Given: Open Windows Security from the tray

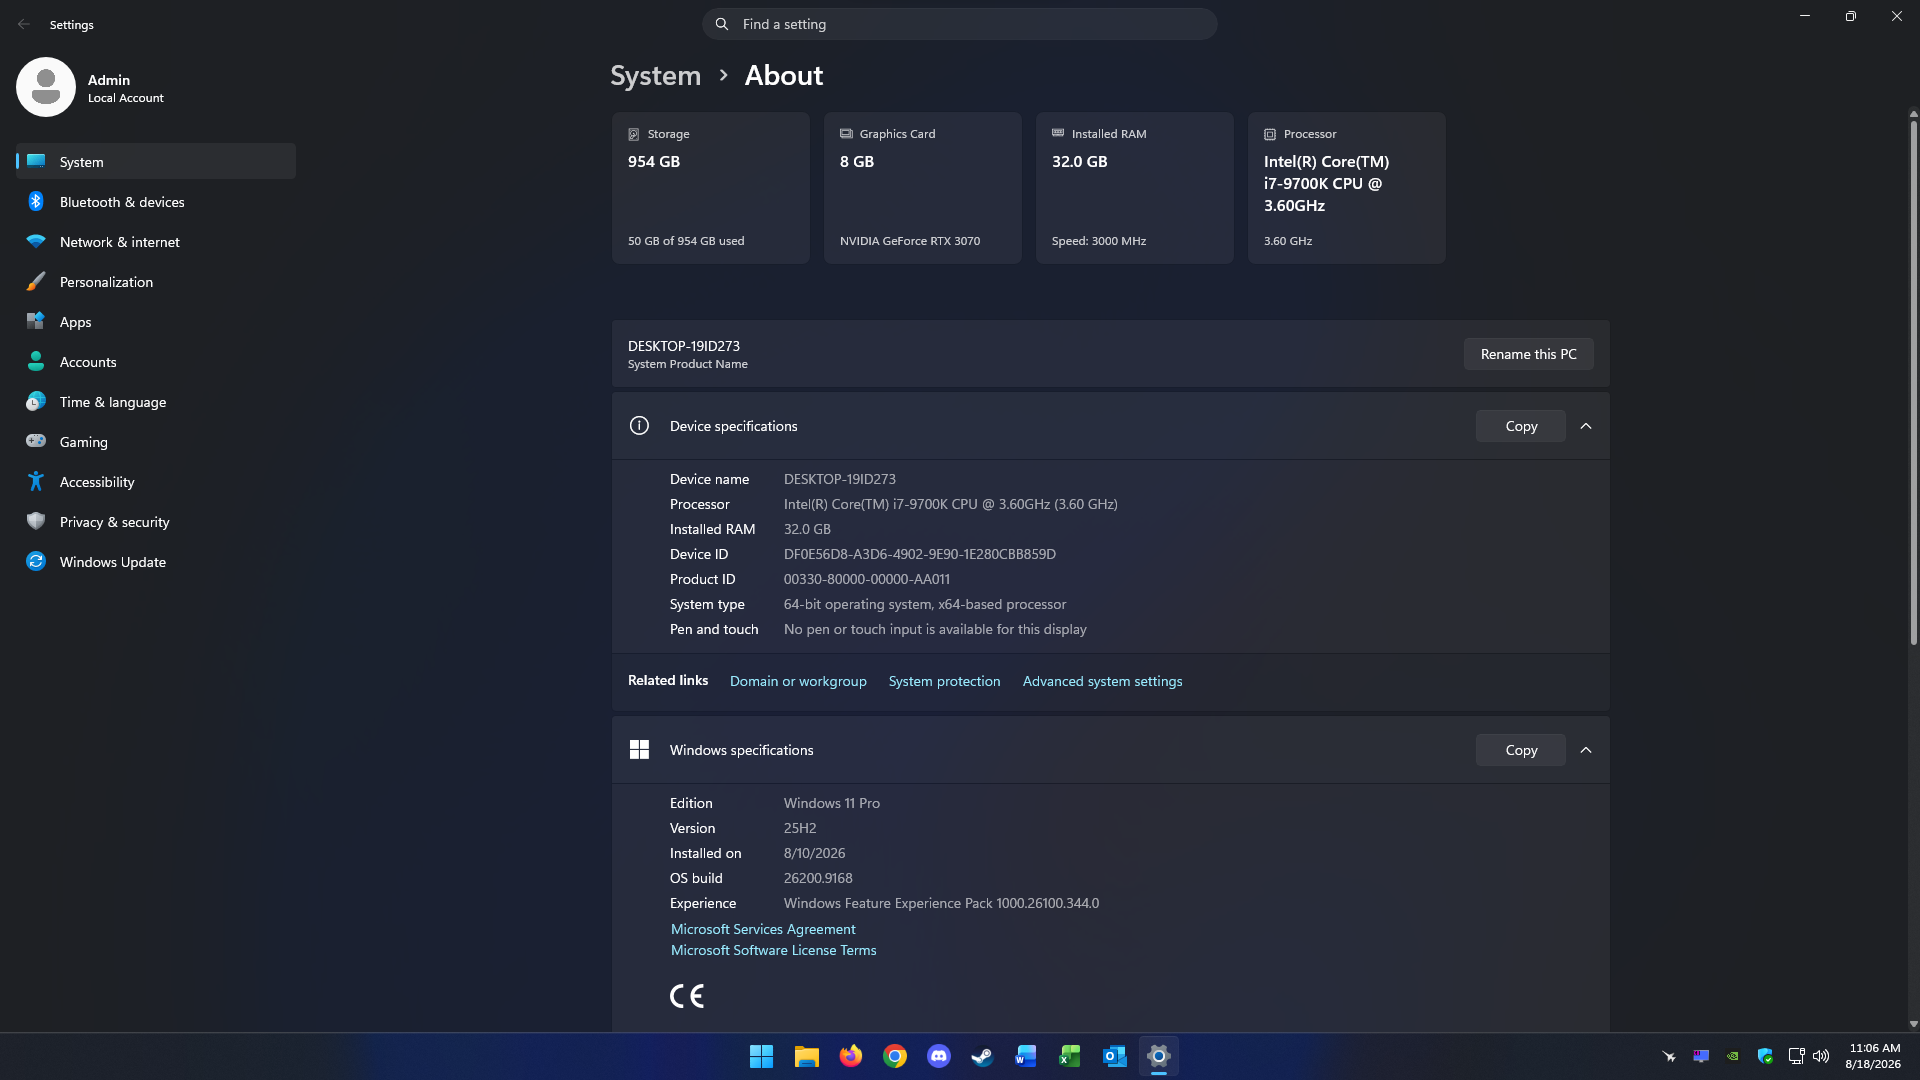Looking at the screenshot, I should click(1765, 1056).
